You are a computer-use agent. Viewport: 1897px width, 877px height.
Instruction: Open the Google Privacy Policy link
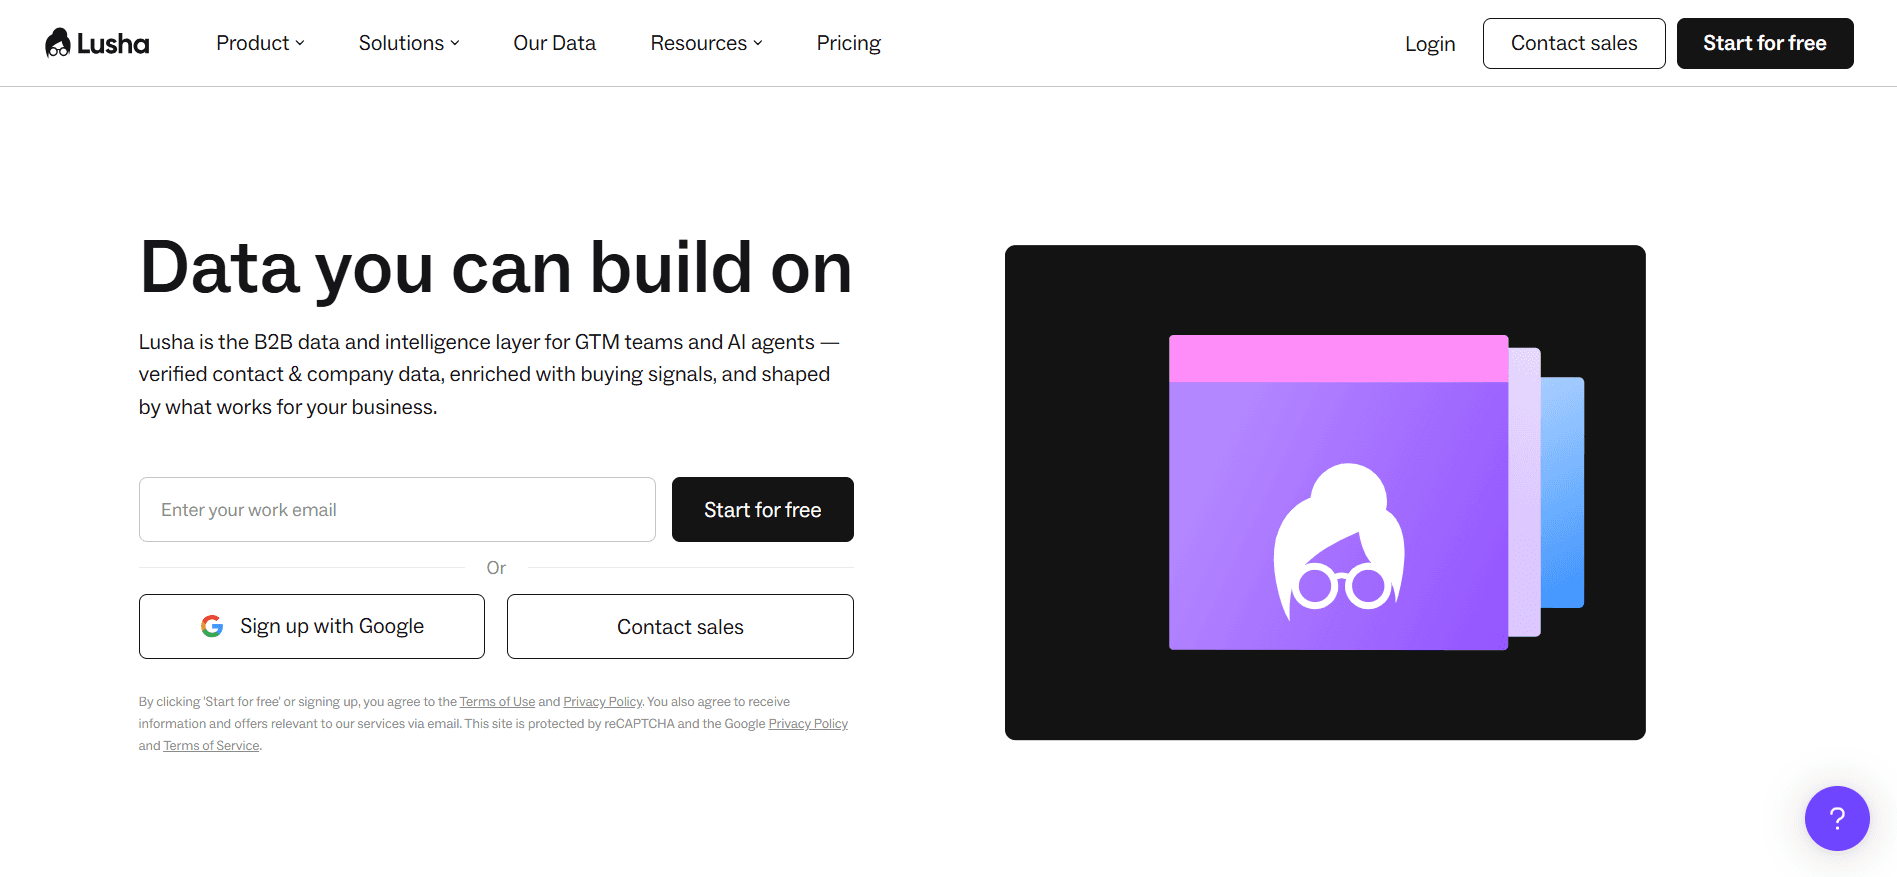pos(808,724)
